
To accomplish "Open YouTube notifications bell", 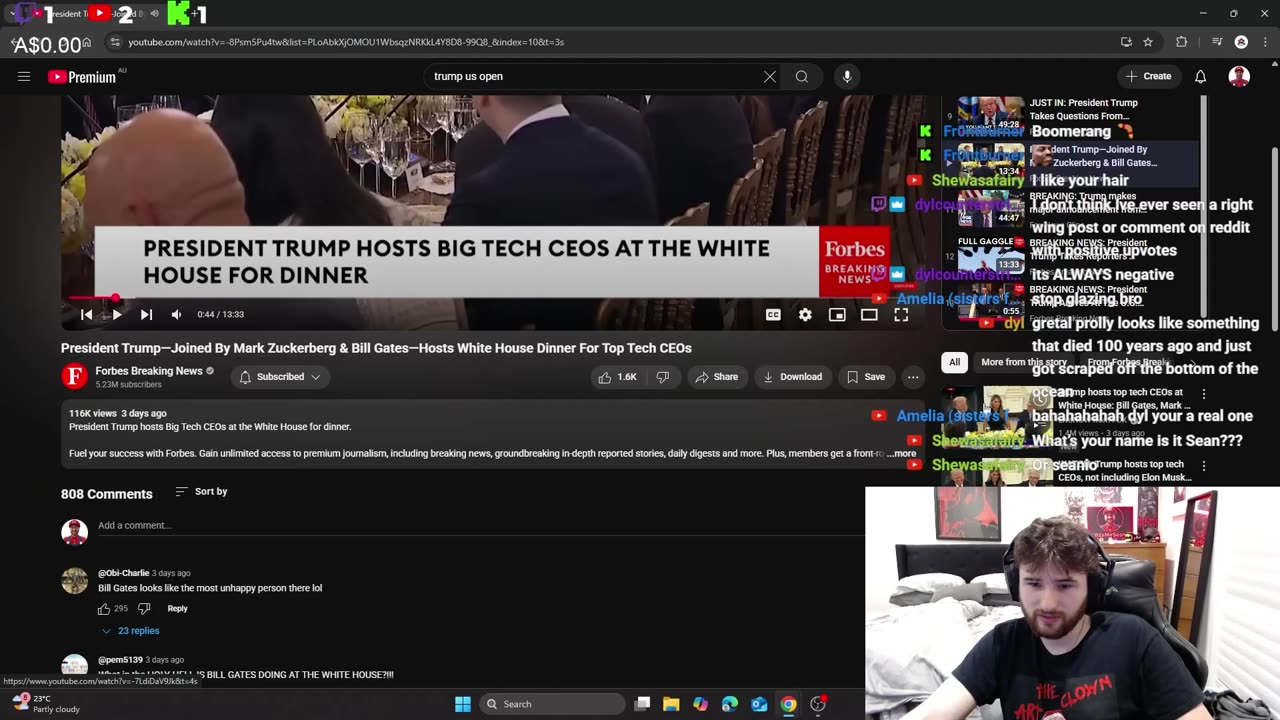I will [x=1200, y=76].
